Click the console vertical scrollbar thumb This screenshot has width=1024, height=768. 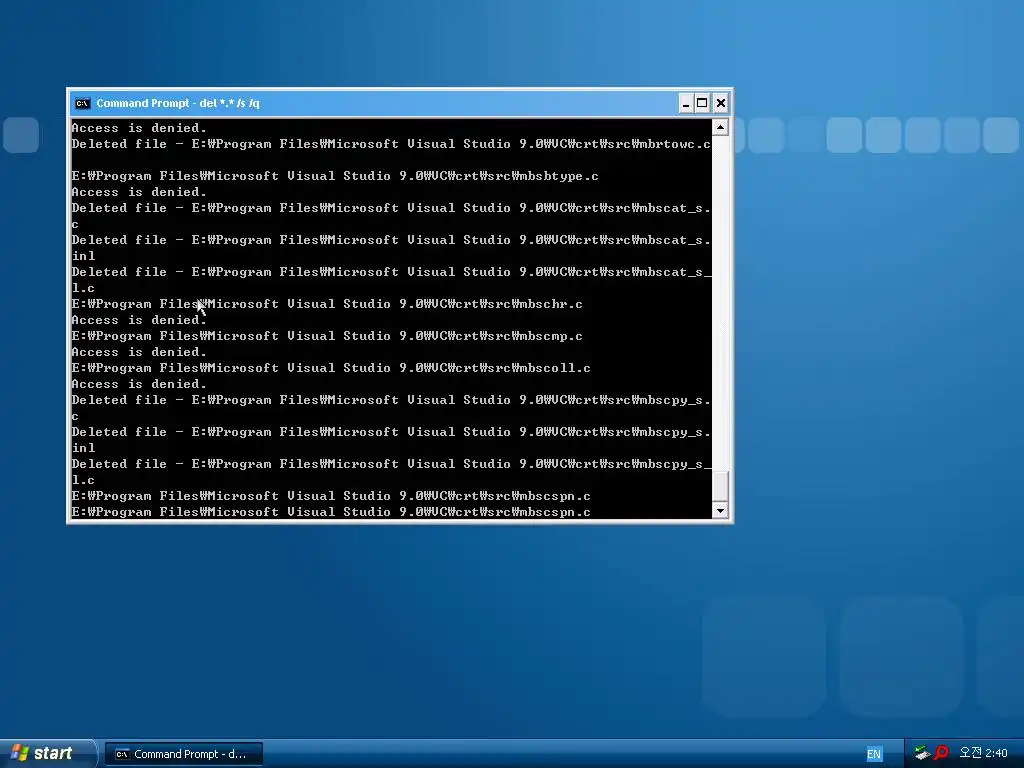(x=720, y=485)
